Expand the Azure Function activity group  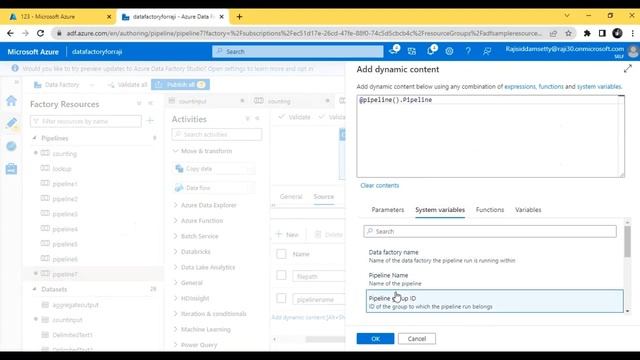tap(176, 220)
